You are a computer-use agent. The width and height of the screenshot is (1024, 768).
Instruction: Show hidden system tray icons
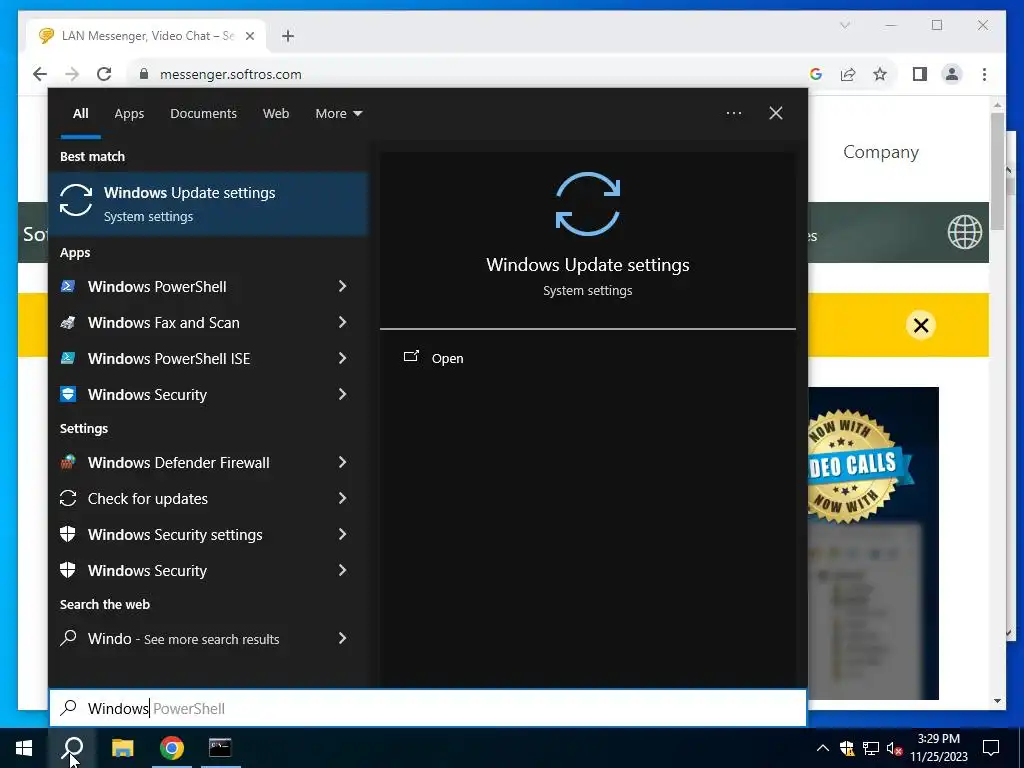(823, 748)
